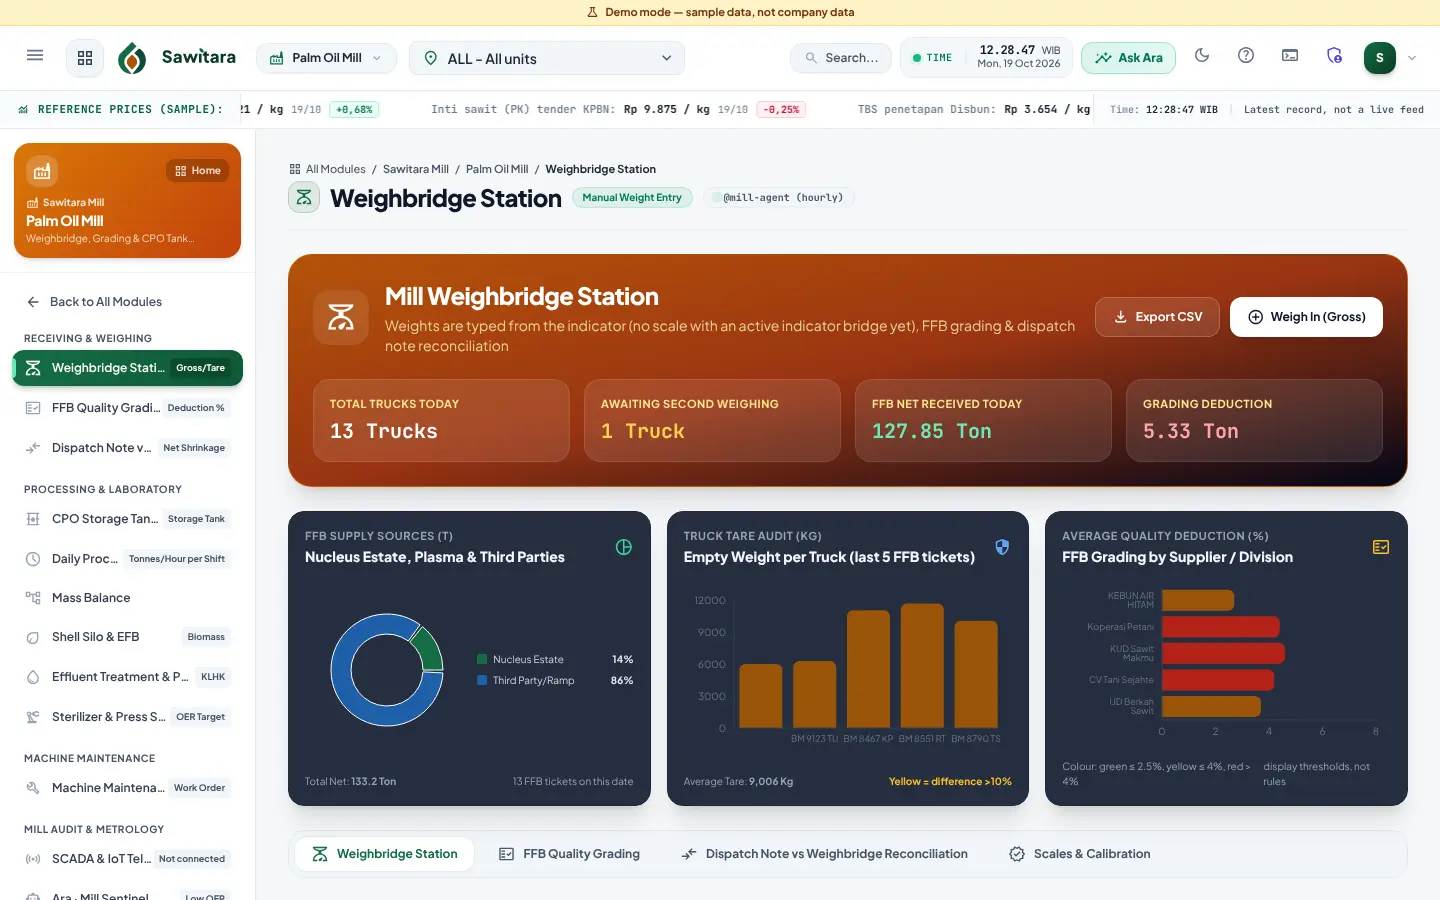Open FFB Quality Grading in sidebar
Image resolution: width=1440 pixels, height=900 pixels.
click(x=127, y=408)
